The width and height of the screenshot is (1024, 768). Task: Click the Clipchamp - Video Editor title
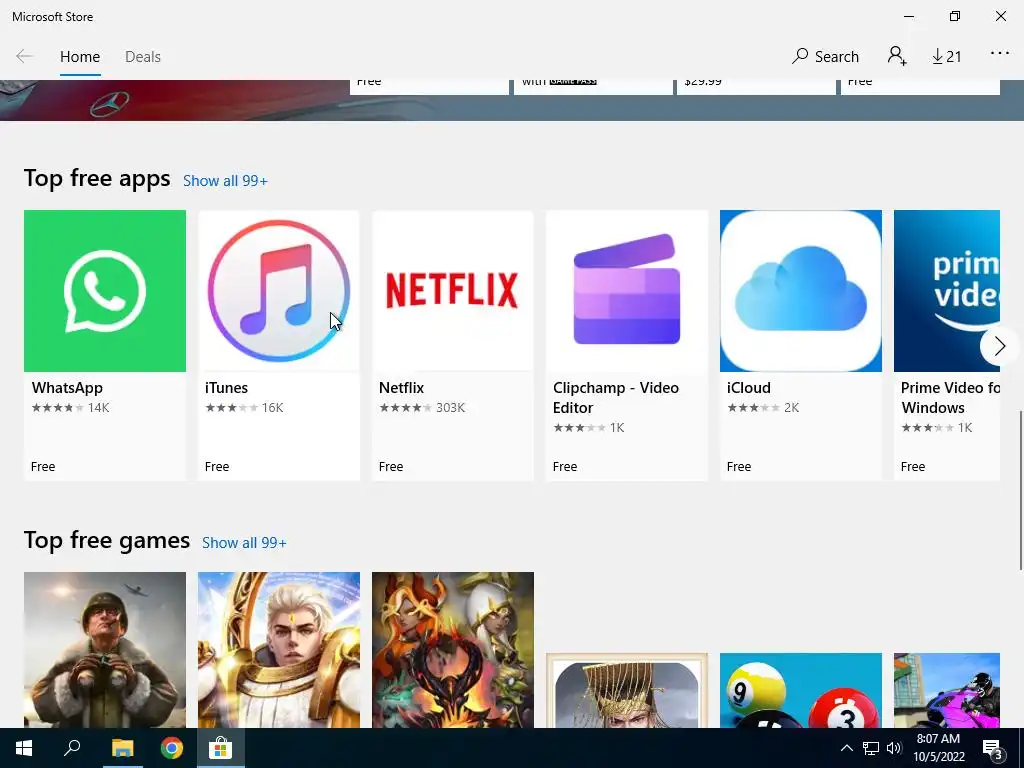(616, 398)
